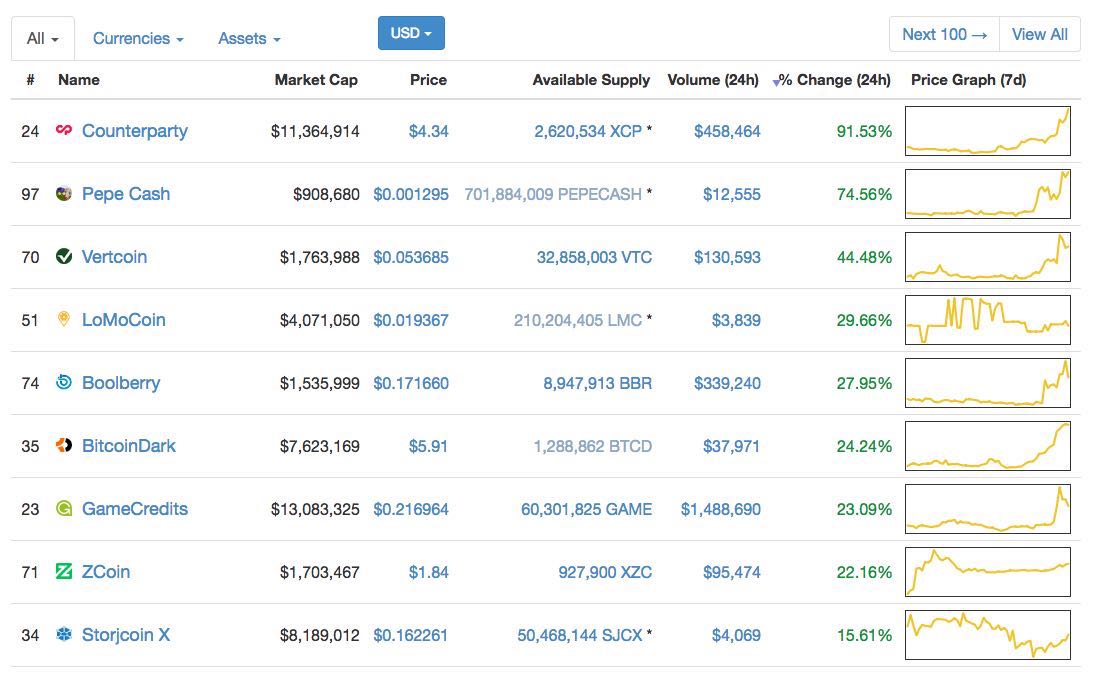The height and width of the screenshot is (673, 1104).
Task: Click the ZCoin green Z logo icon
Action: tap(64, 571)
